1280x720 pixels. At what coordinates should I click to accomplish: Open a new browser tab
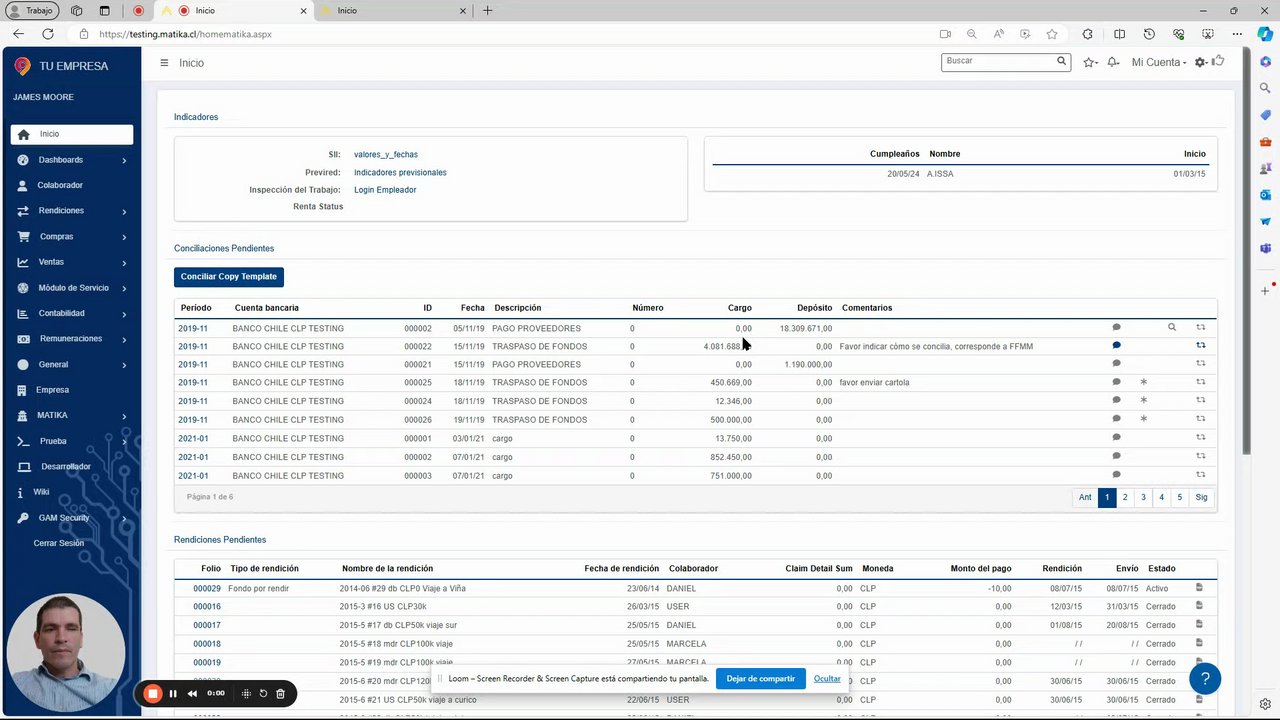(487, 11)
